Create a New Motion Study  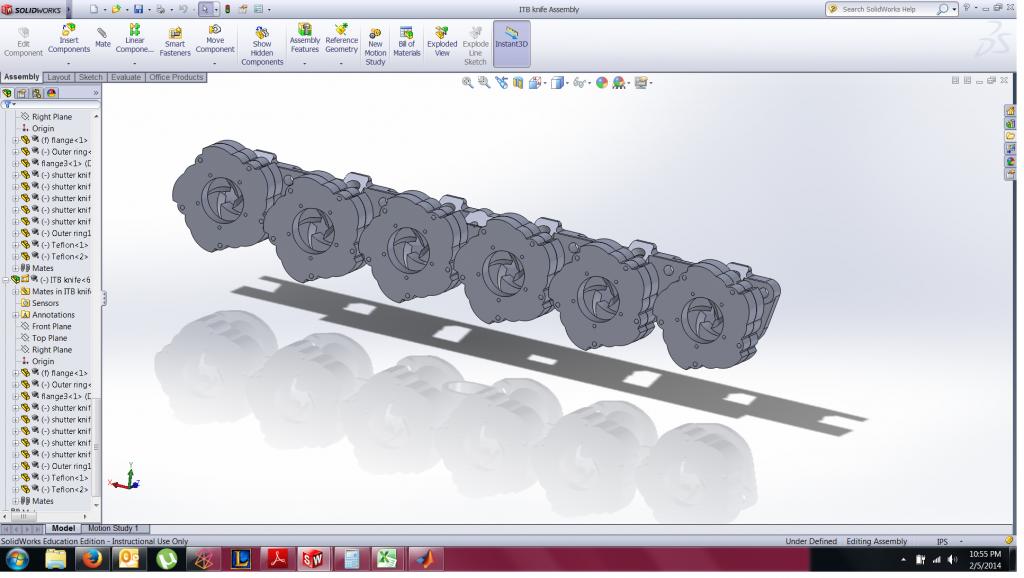(x=375, y=46)
